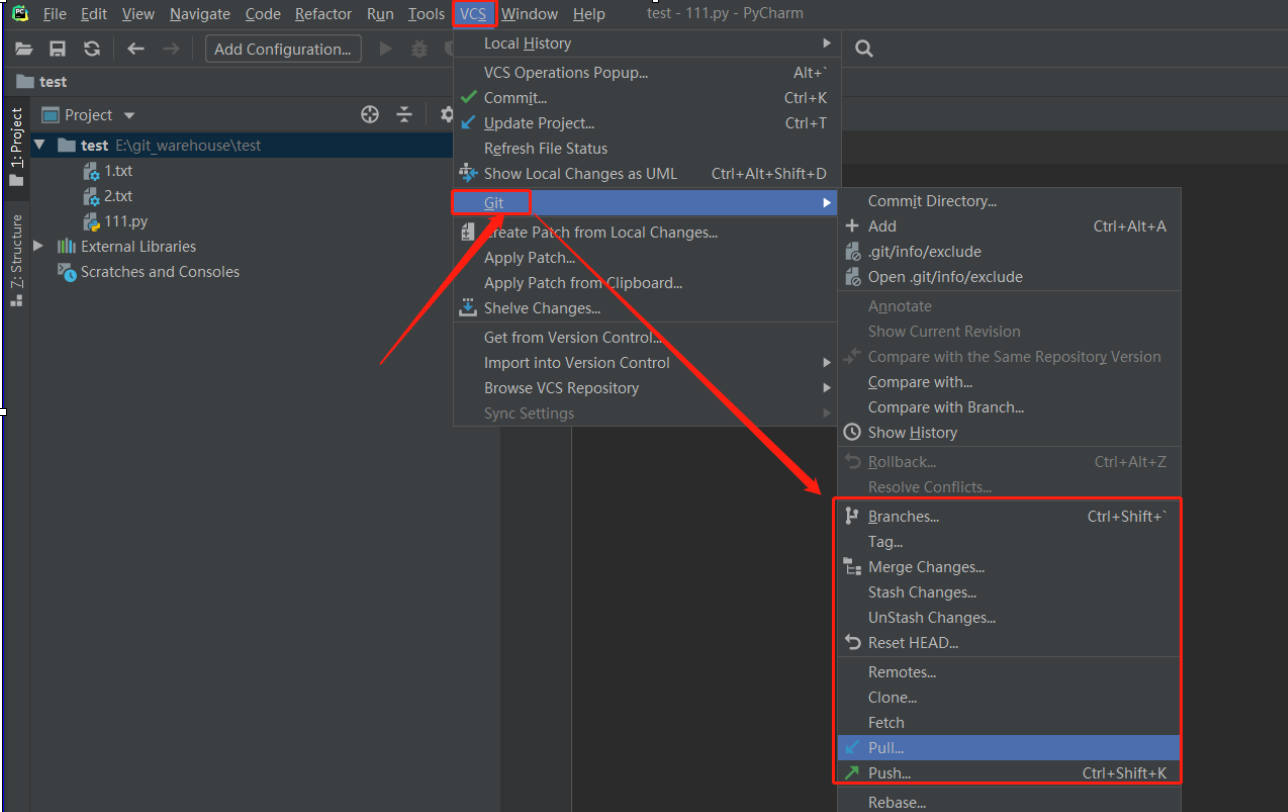Open the Structure side tool tab

point(16,259)
